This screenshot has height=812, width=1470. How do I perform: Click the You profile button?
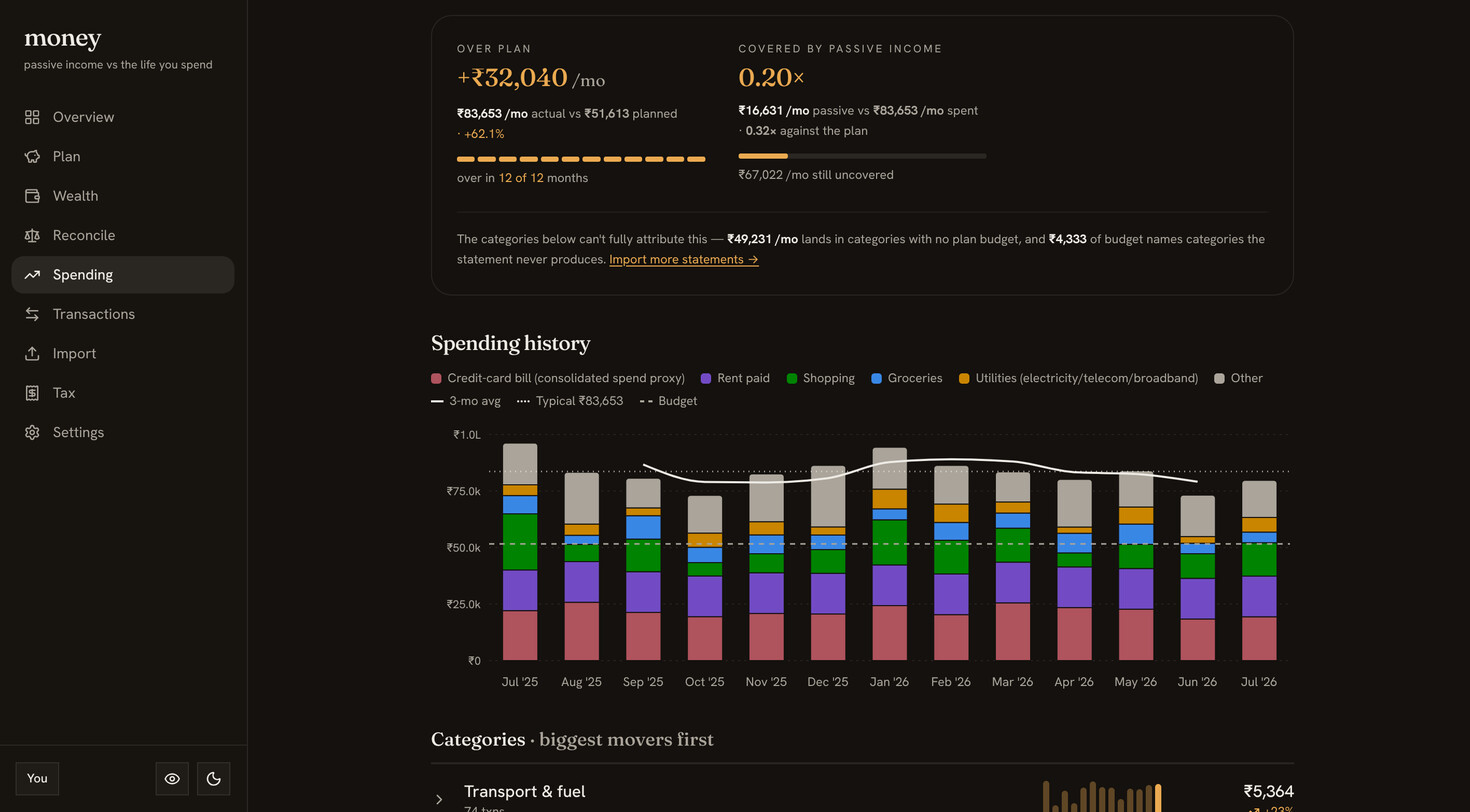(37, 779)
